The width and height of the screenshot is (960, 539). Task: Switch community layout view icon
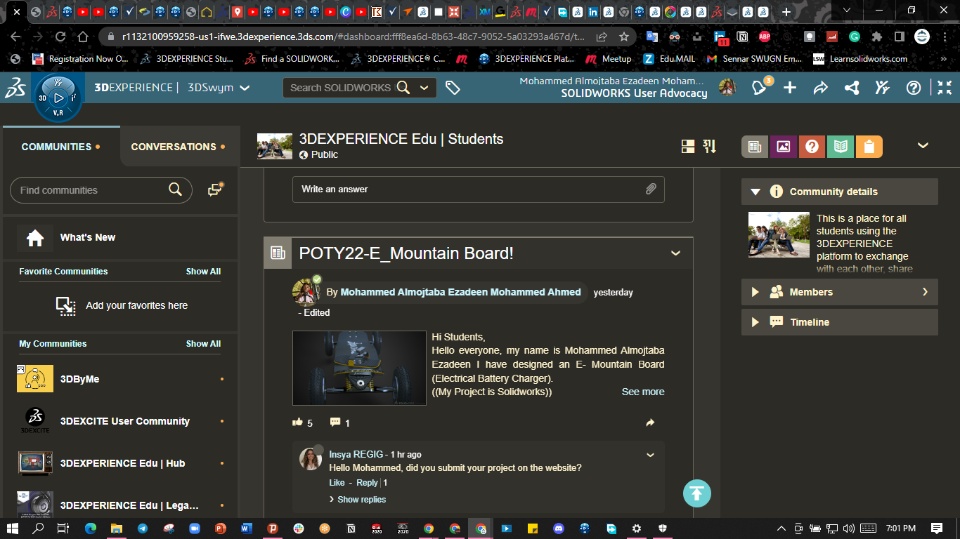click(688, 146)
